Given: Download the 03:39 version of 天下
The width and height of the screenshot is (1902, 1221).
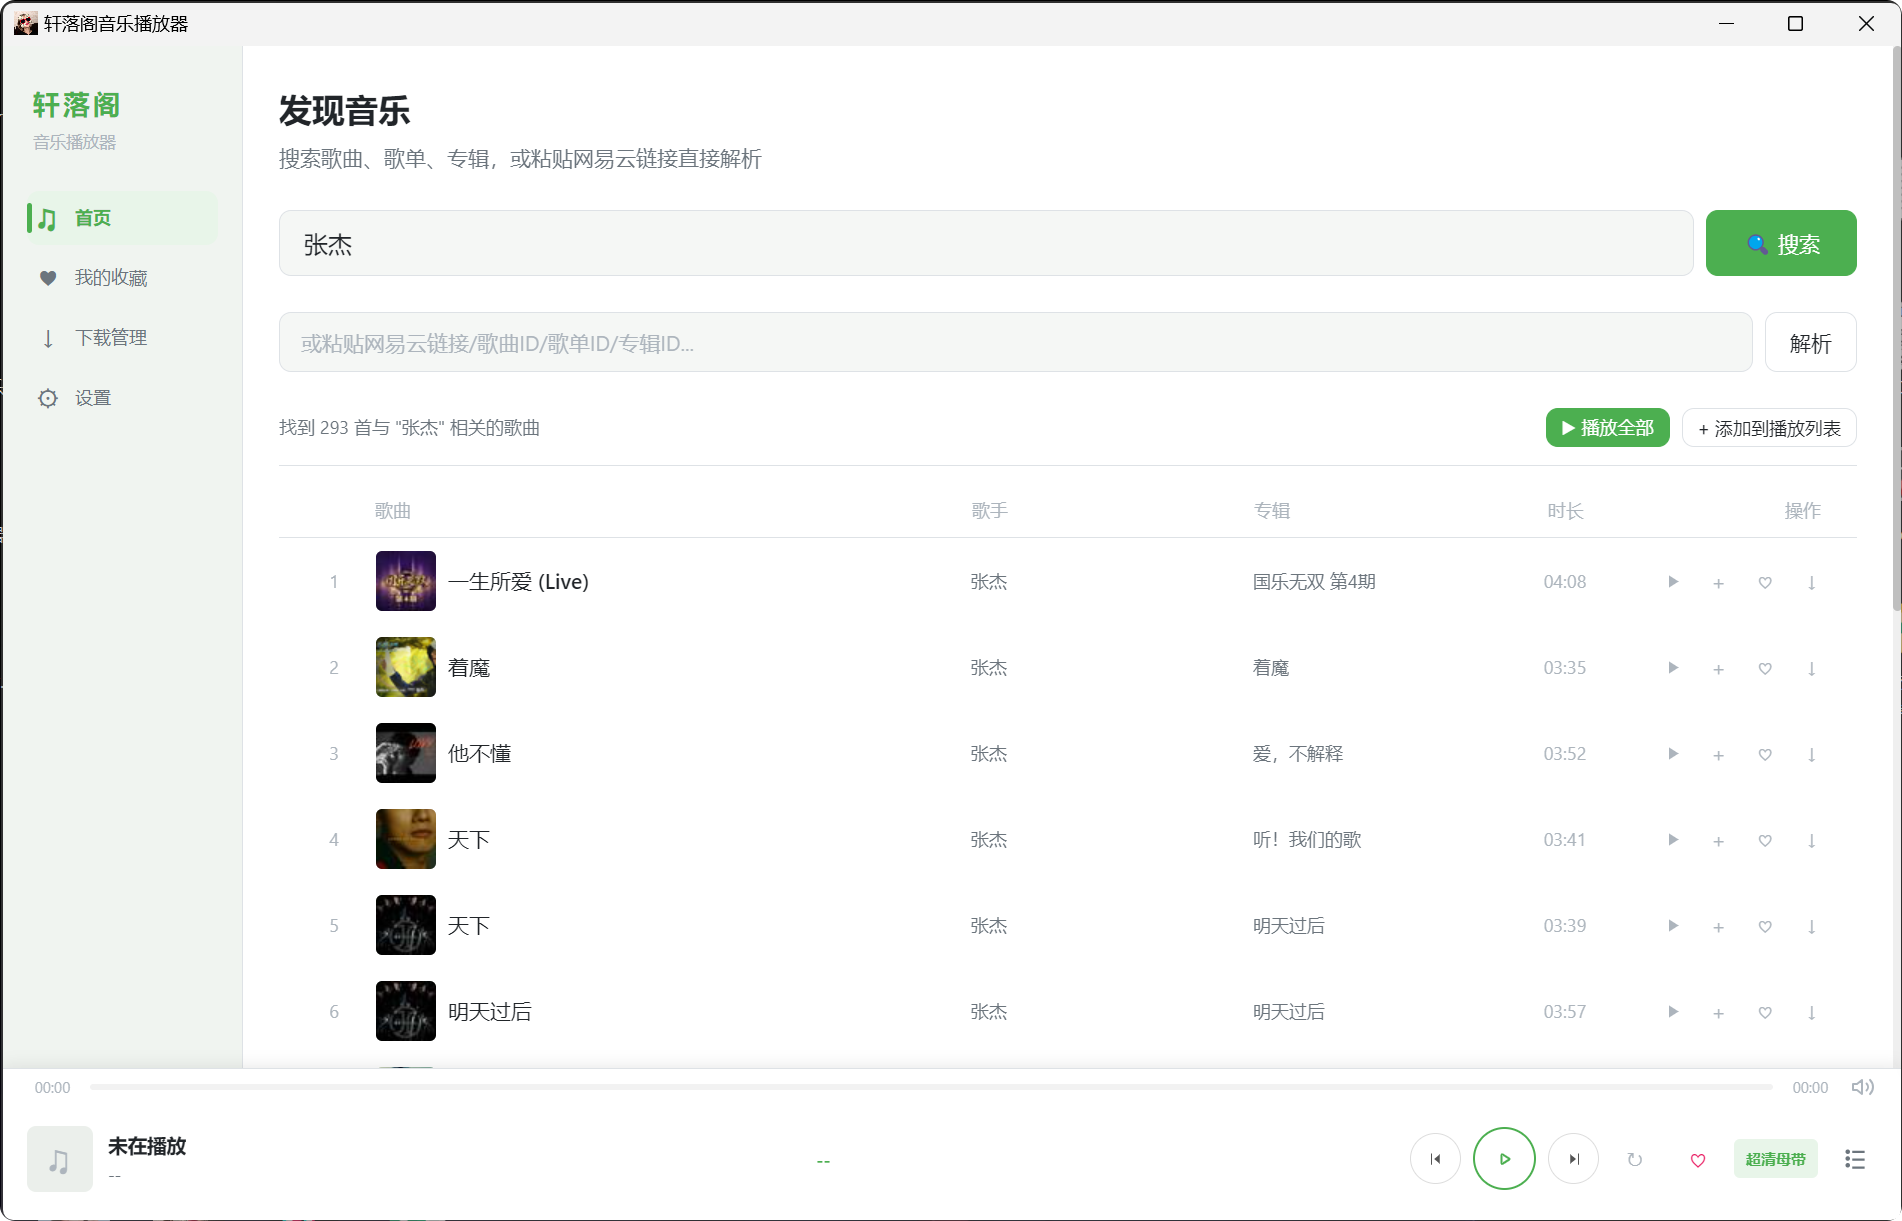Looking at the screenshot, I should [x=1811, y=927].
